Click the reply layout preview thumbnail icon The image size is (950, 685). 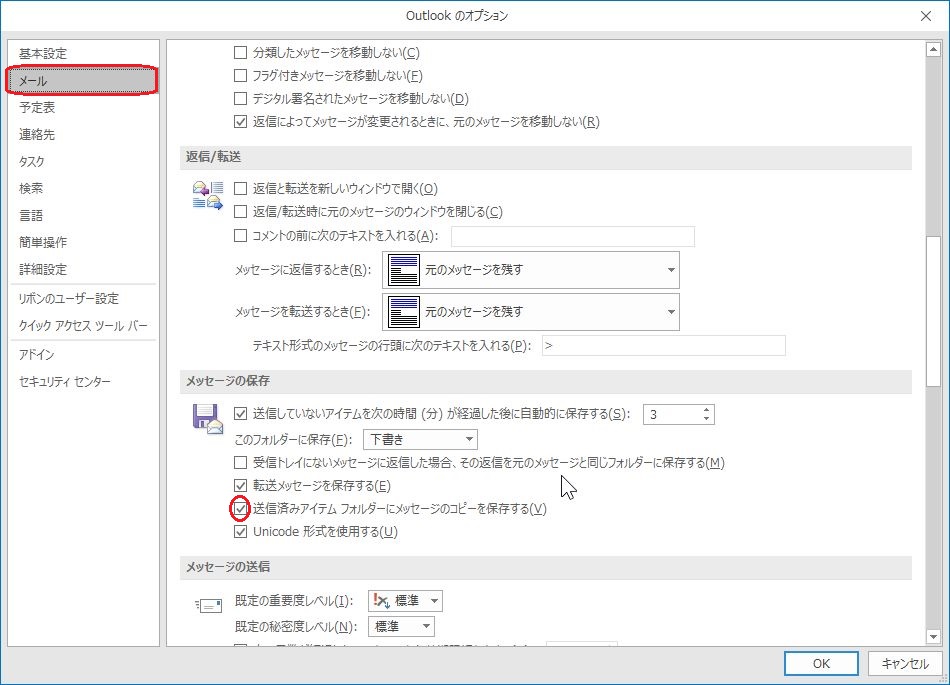click(x=404, y=270)
